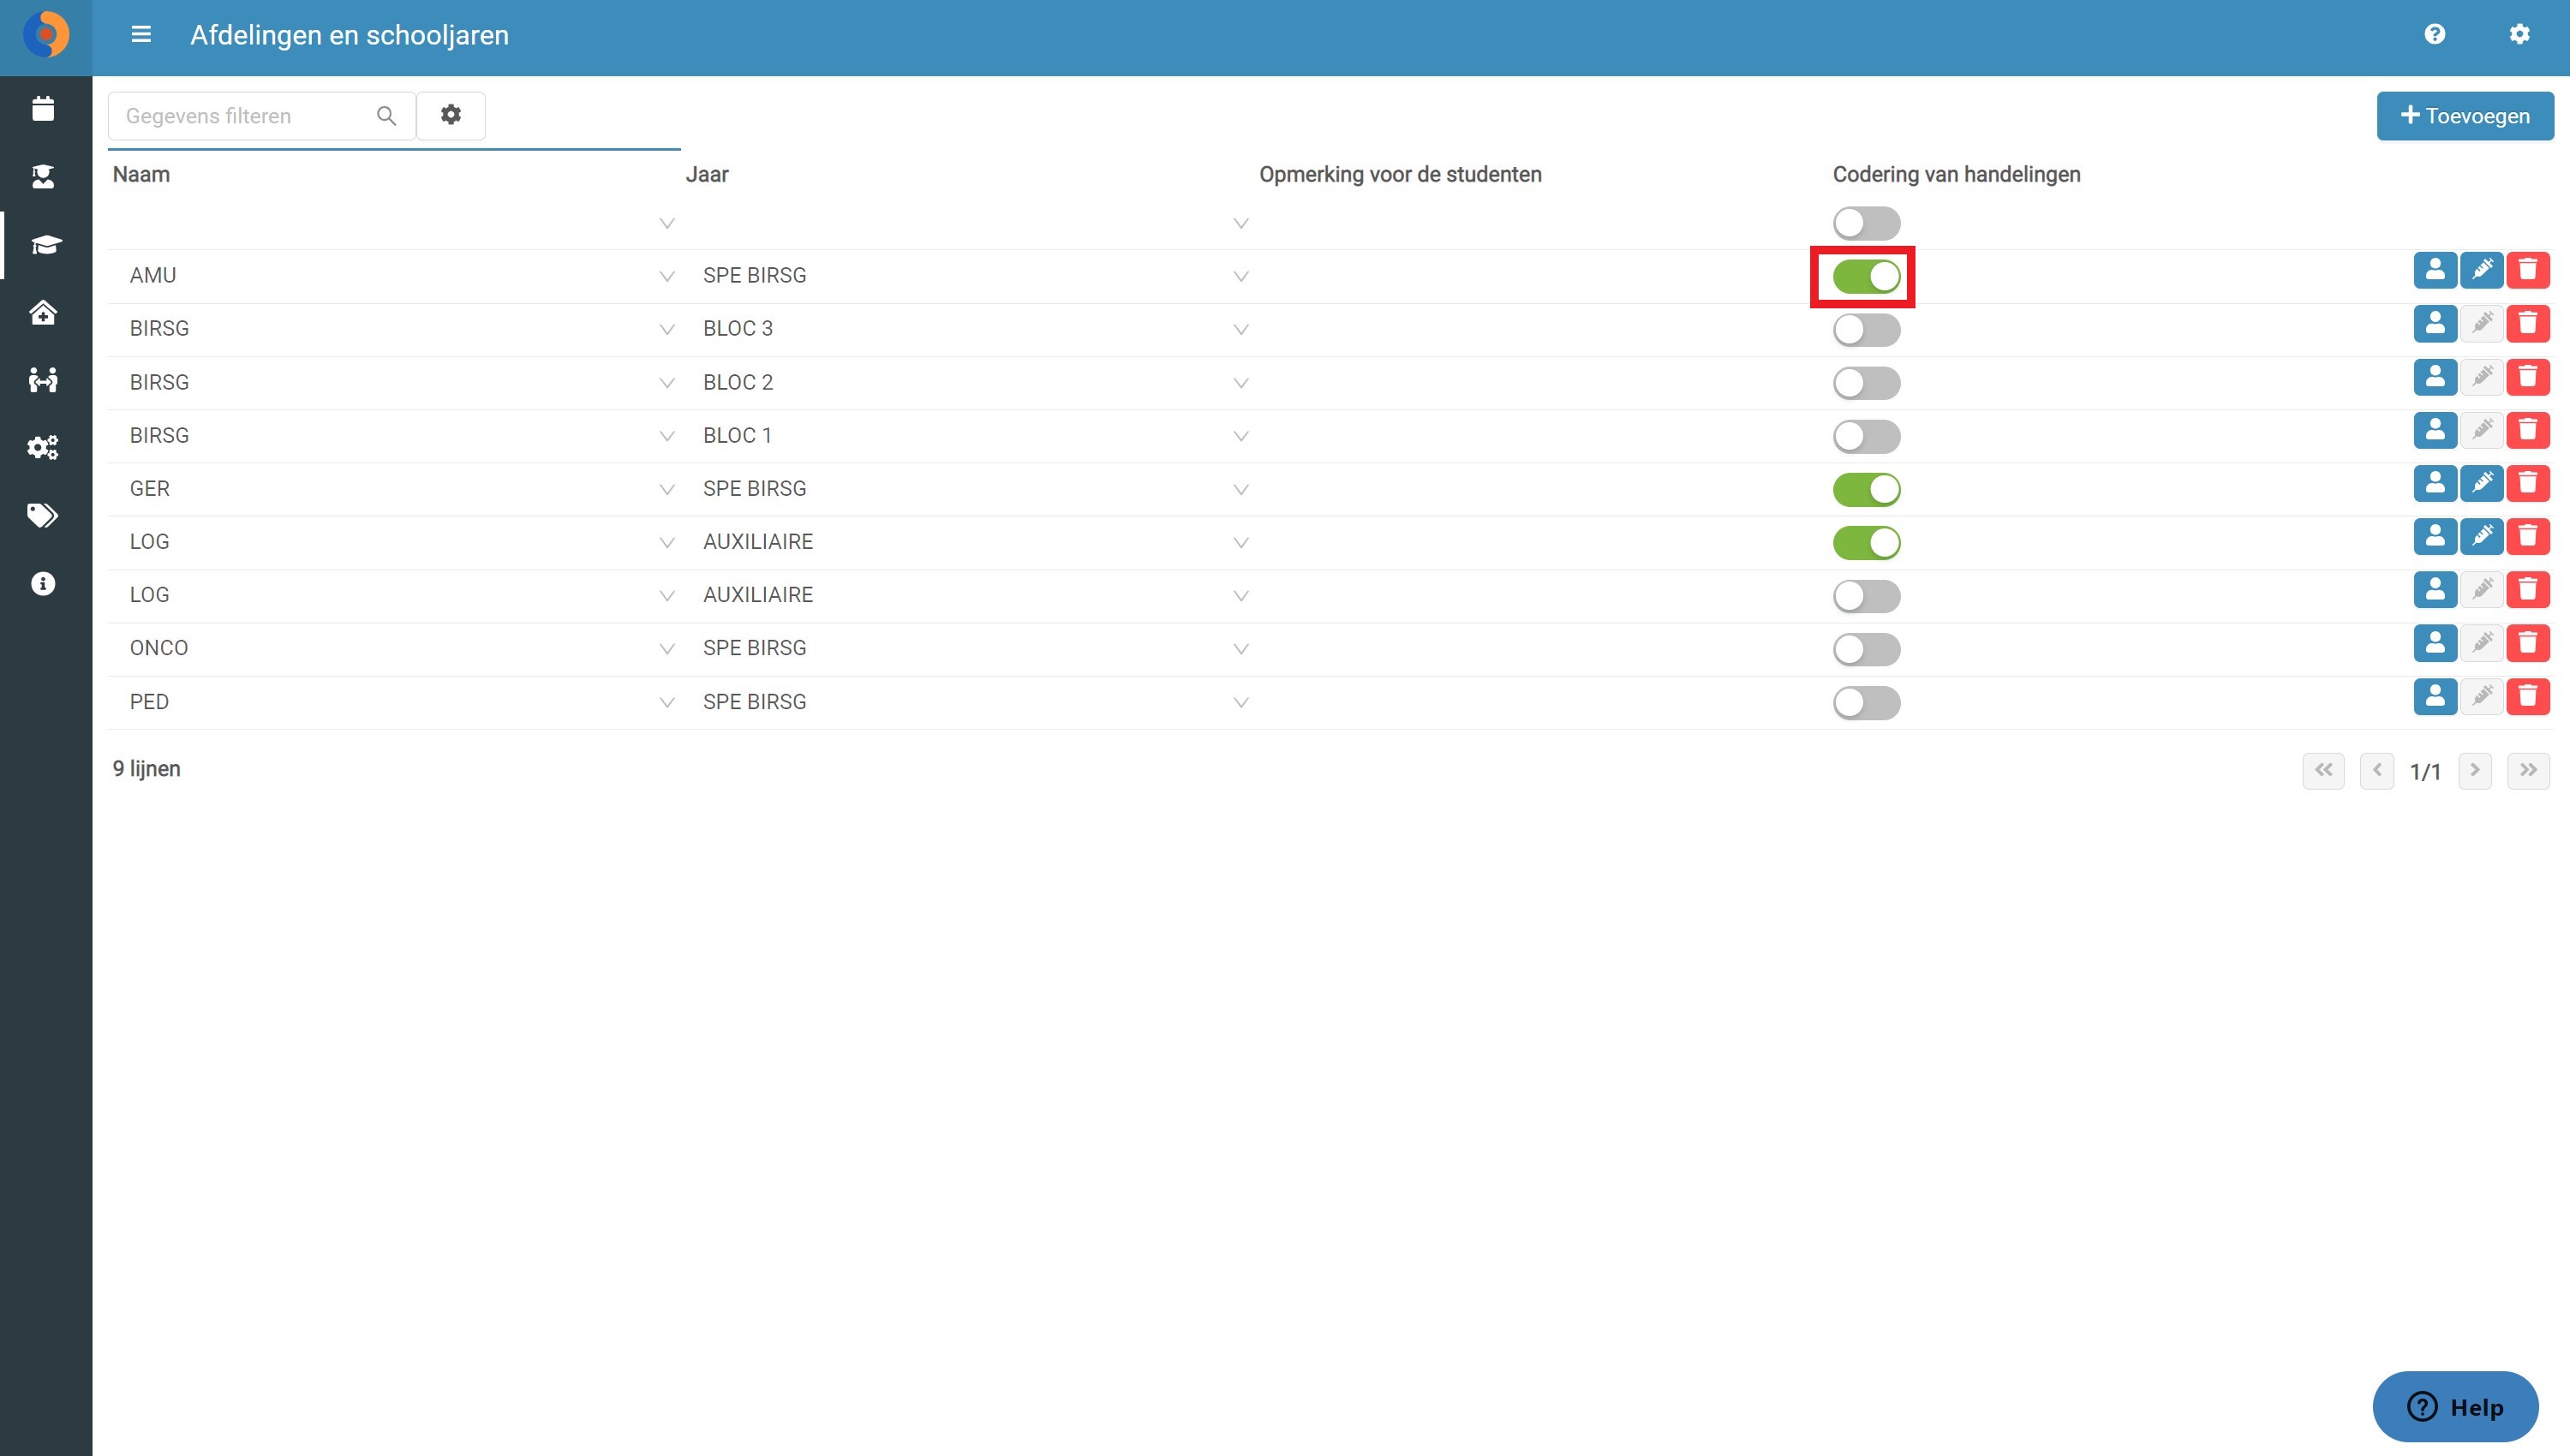Open the user icon for the PED row
Screen dimensions: 2570x1456
2435,696
